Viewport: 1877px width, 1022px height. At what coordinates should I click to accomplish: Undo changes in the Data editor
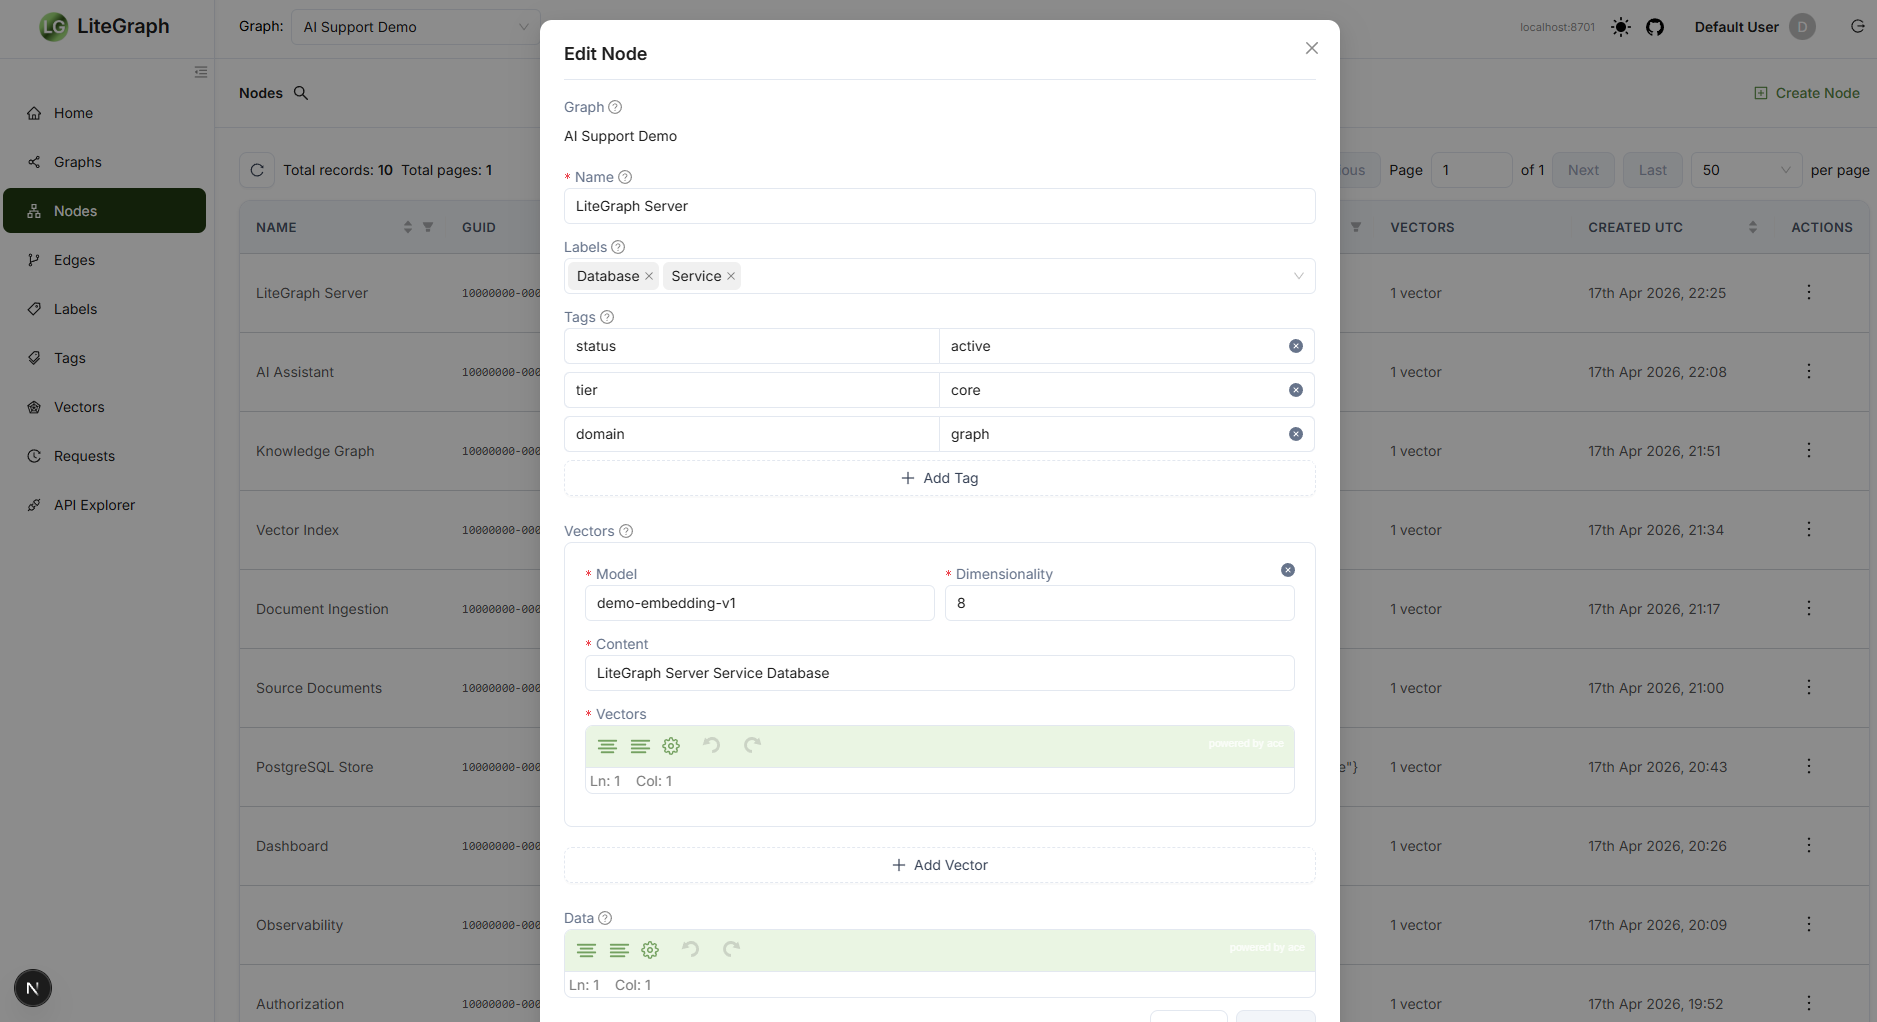[691, 949]
